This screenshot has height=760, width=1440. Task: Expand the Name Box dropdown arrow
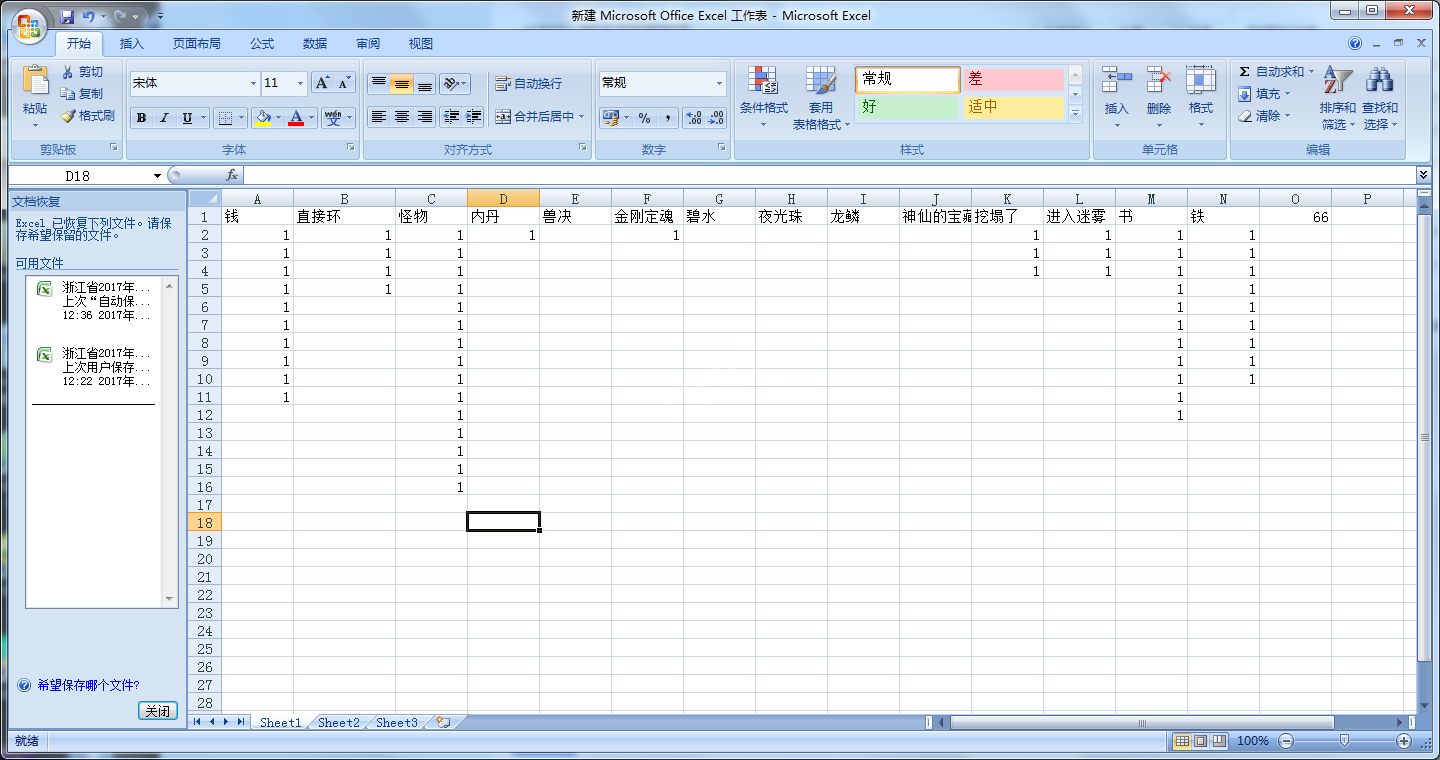(157, 176)
